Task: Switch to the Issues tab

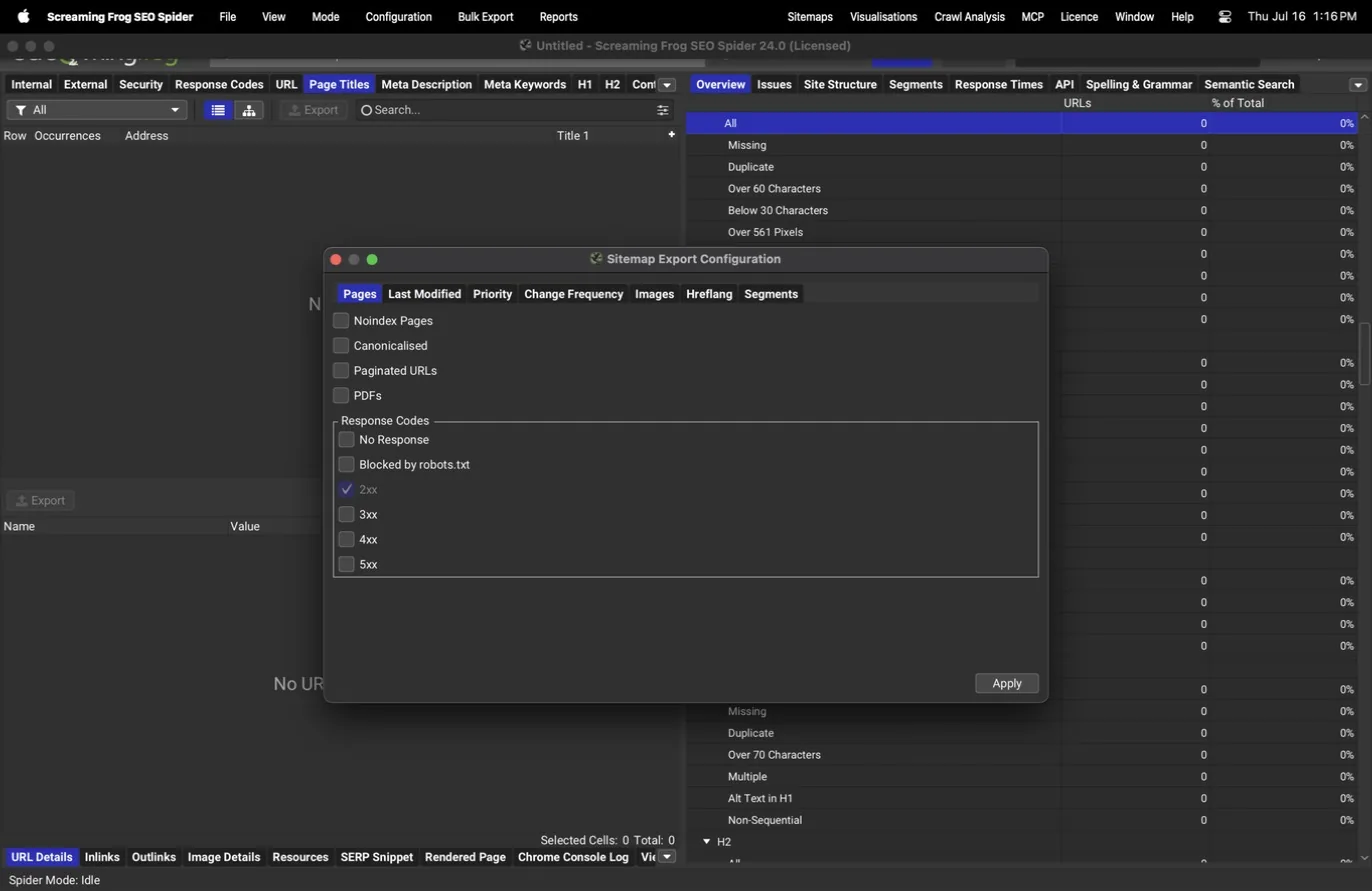Action: (774, 85)
